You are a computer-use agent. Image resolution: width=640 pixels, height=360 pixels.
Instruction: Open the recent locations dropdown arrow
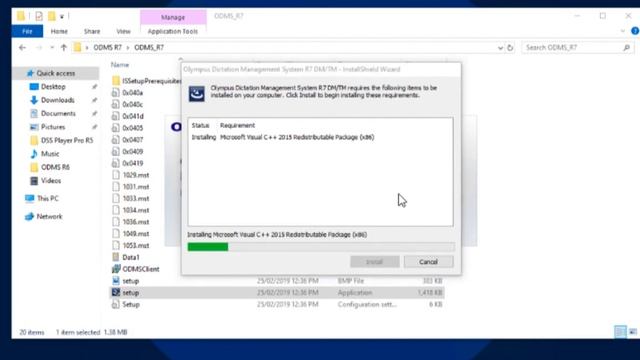[52, 48]
